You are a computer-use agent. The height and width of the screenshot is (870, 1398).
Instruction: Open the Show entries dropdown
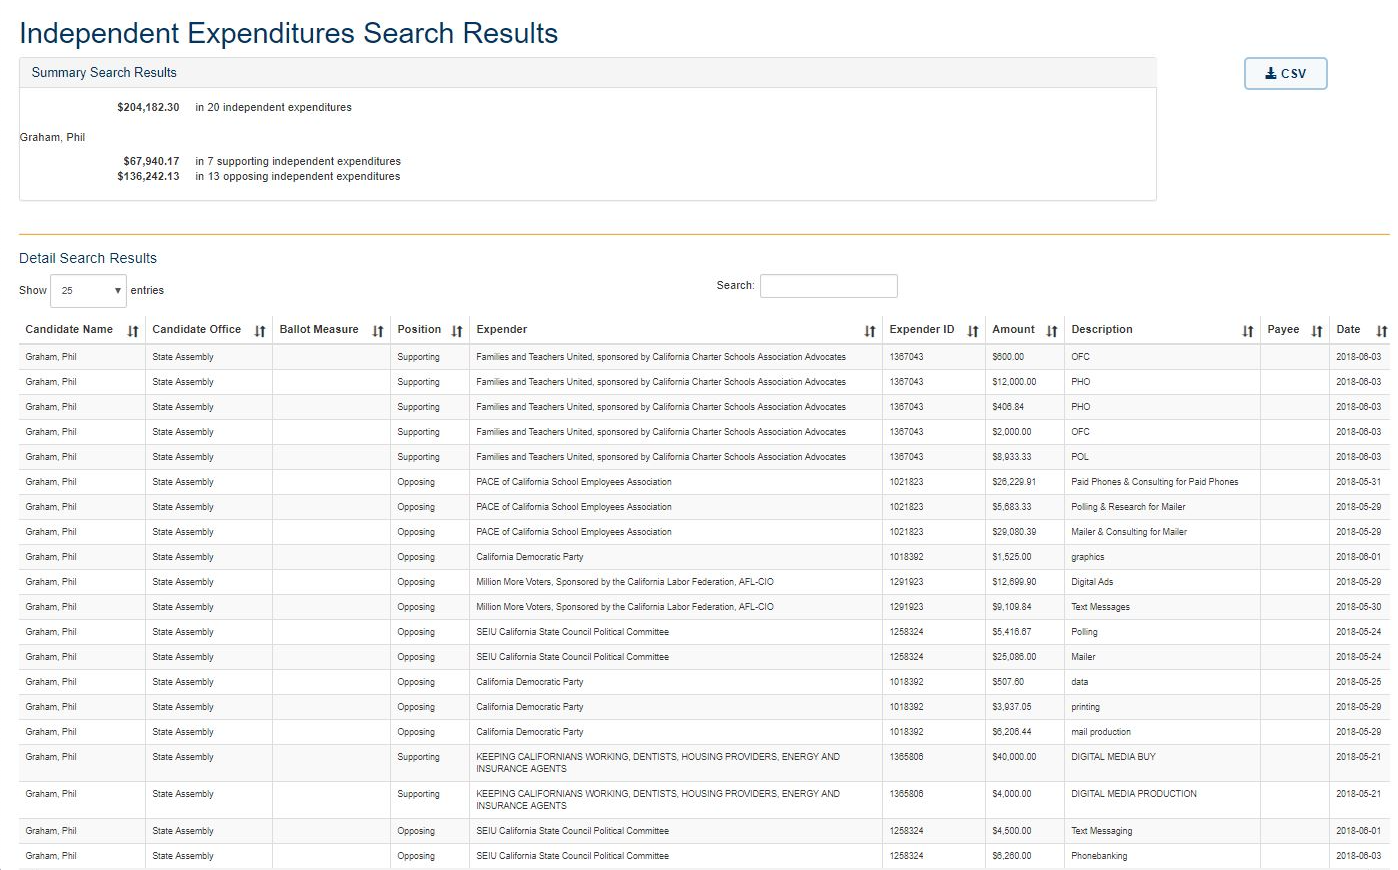88,291
